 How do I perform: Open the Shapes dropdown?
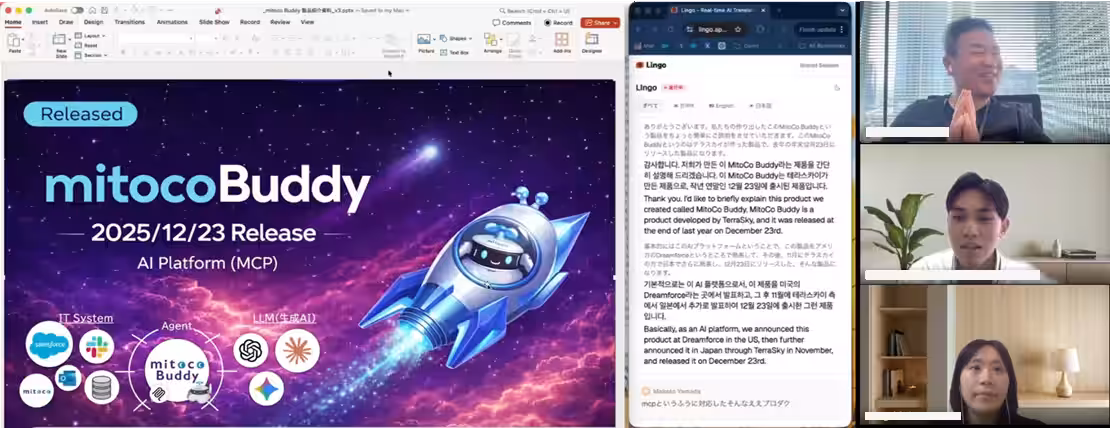coord(458,38)
